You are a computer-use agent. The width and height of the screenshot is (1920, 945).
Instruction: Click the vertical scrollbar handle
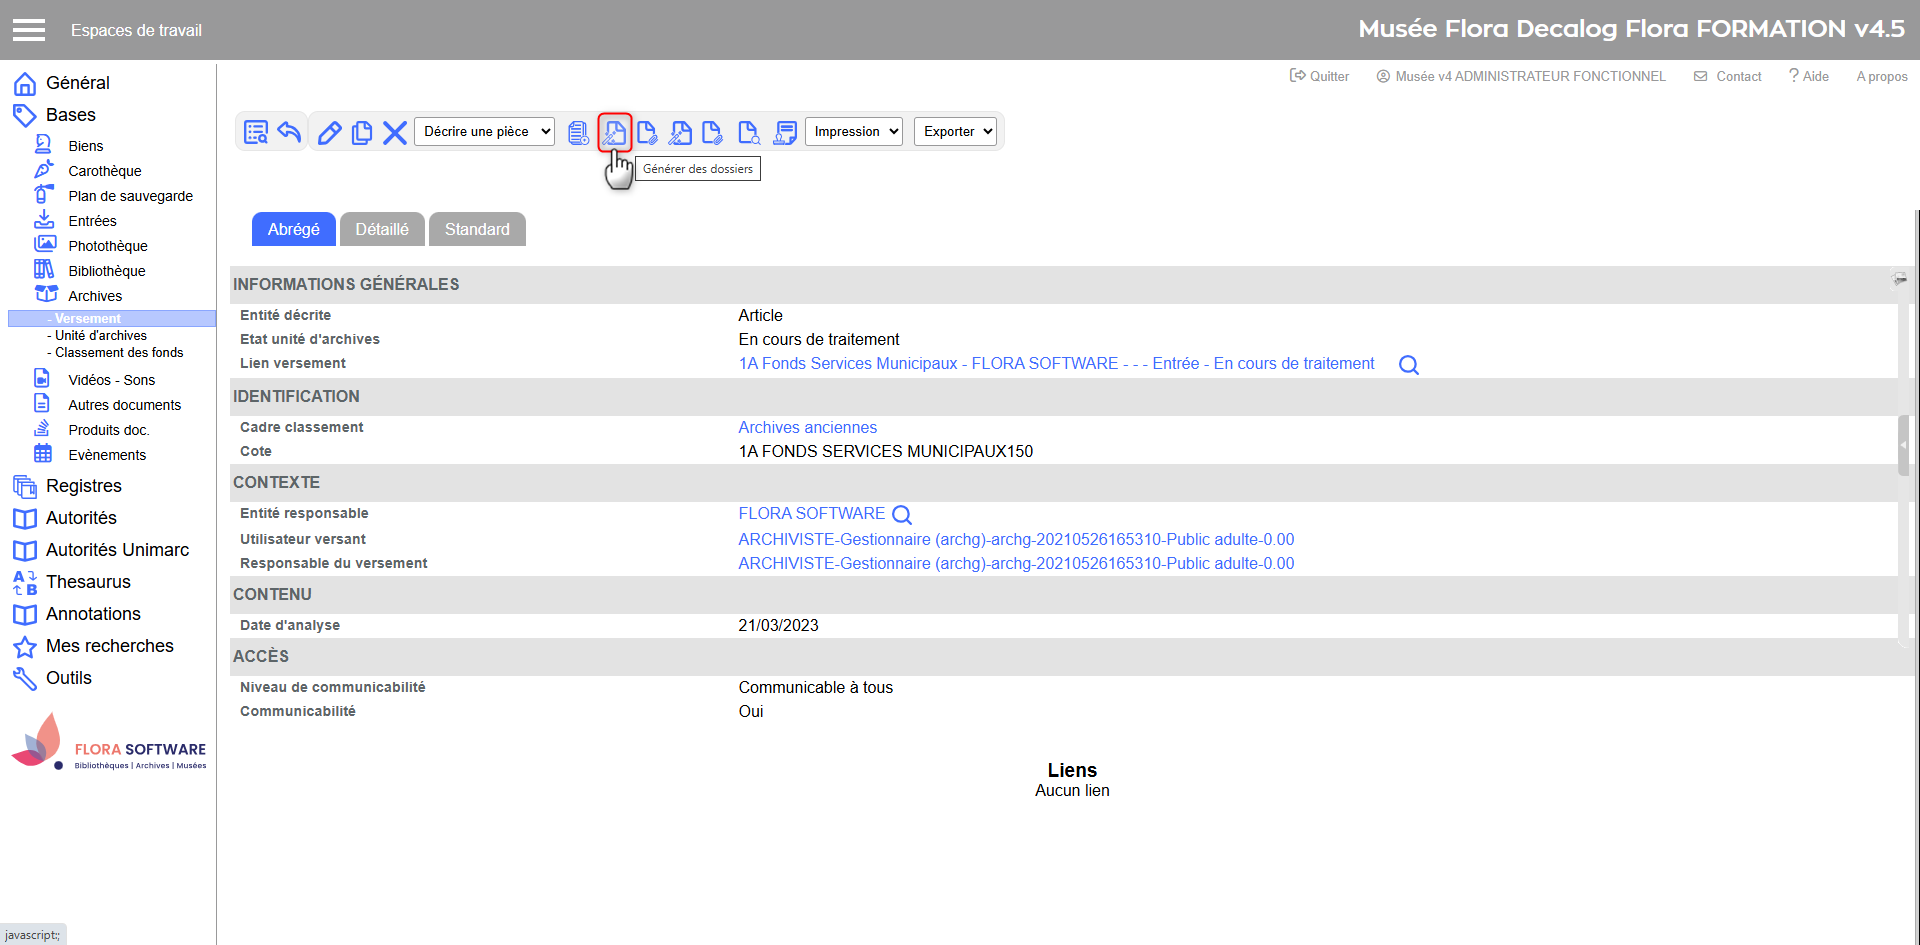coord(1903,445)
